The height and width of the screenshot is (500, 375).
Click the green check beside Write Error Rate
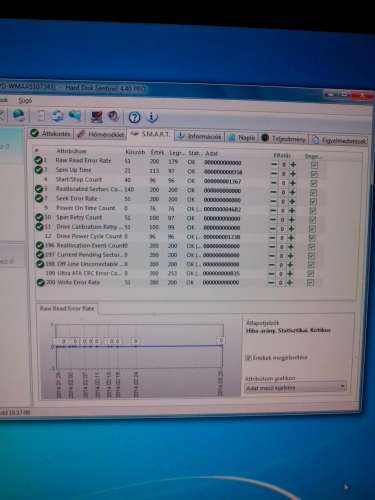point(40,282)
